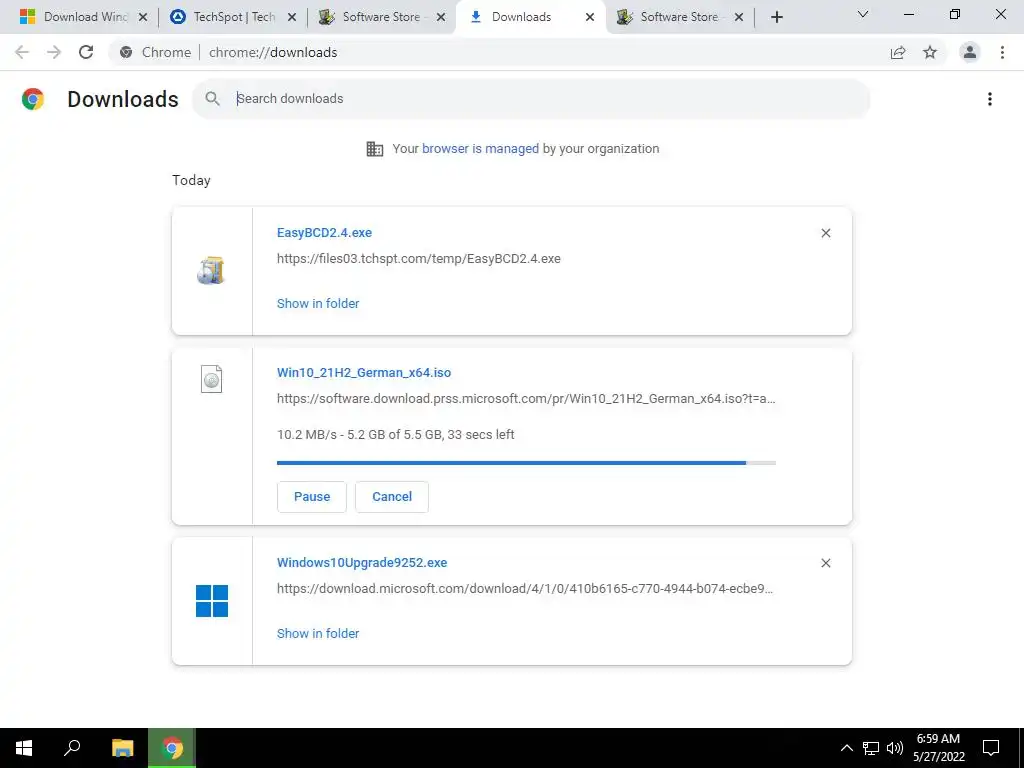1024x768 pixels.
Task: Open the Downloads page more actions menu
Action: tap(990, 99)
